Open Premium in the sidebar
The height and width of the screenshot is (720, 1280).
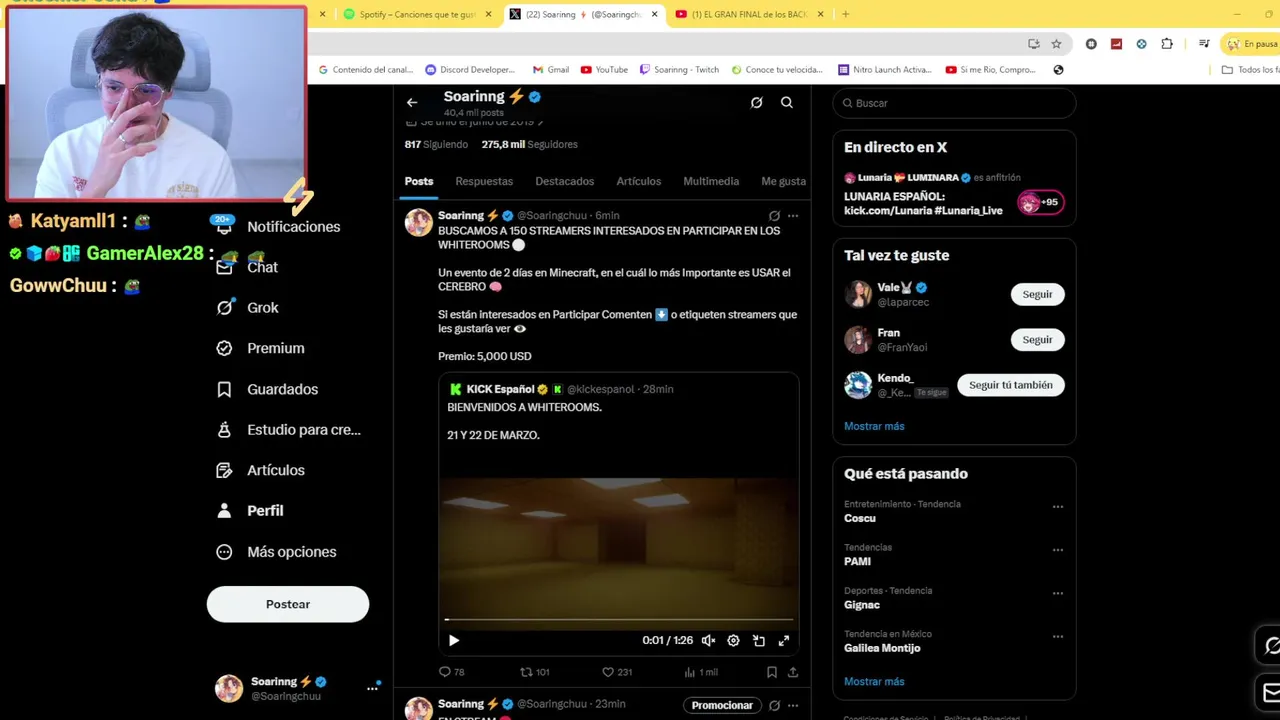(x=261, y=348)
